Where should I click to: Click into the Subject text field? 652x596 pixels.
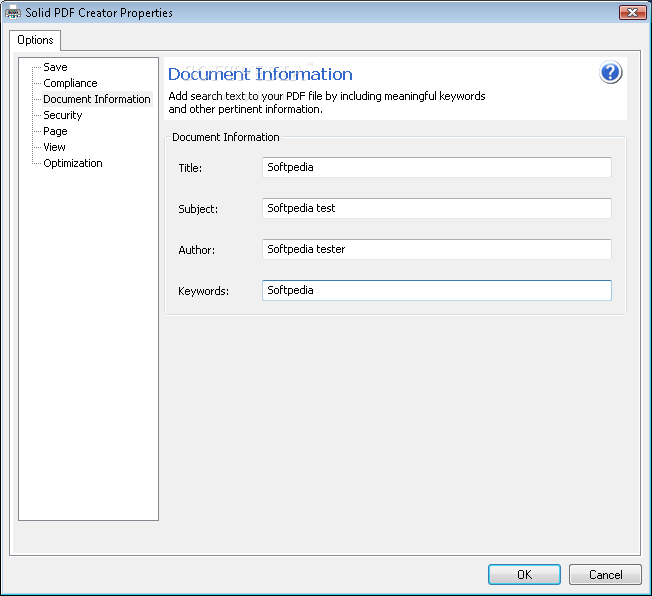point(437,208)
